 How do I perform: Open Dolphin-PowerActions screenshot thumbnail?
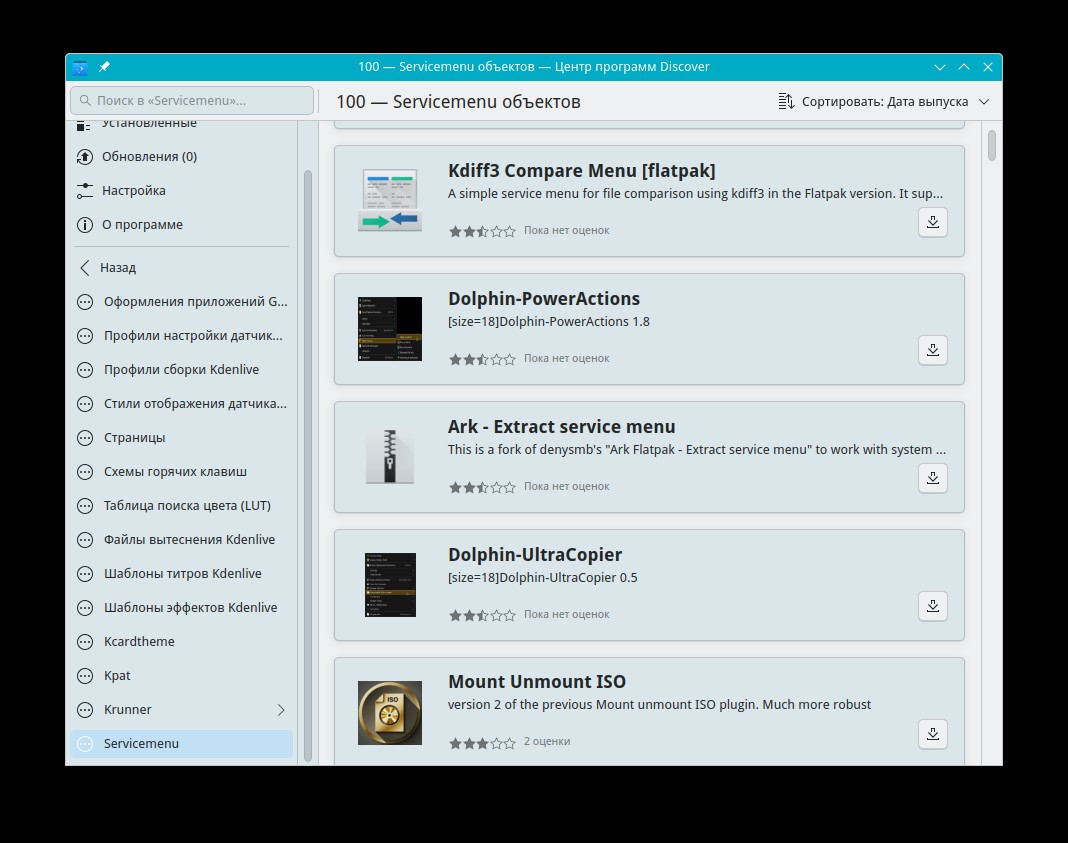[x=390, y=328]
